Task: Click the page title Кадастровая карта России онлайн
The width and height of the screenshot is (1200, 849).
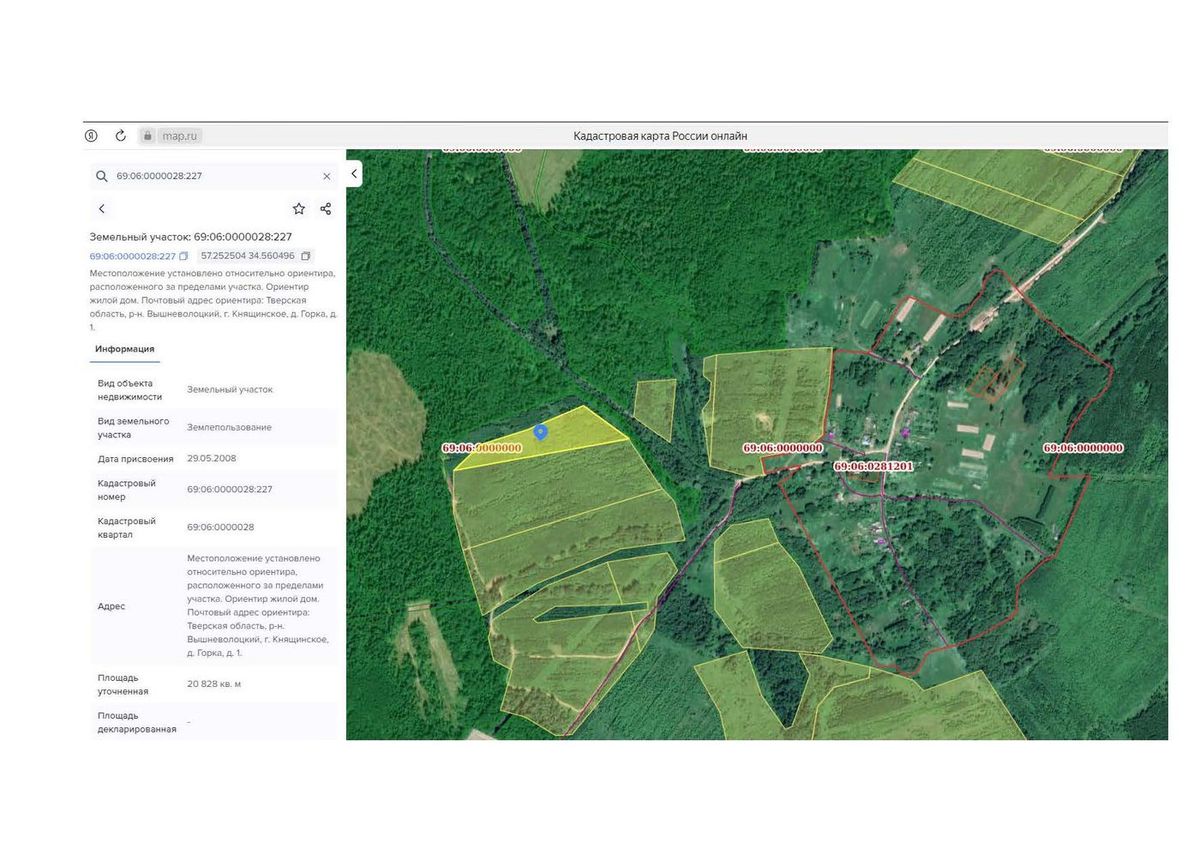Action: [x=660, y=136]
